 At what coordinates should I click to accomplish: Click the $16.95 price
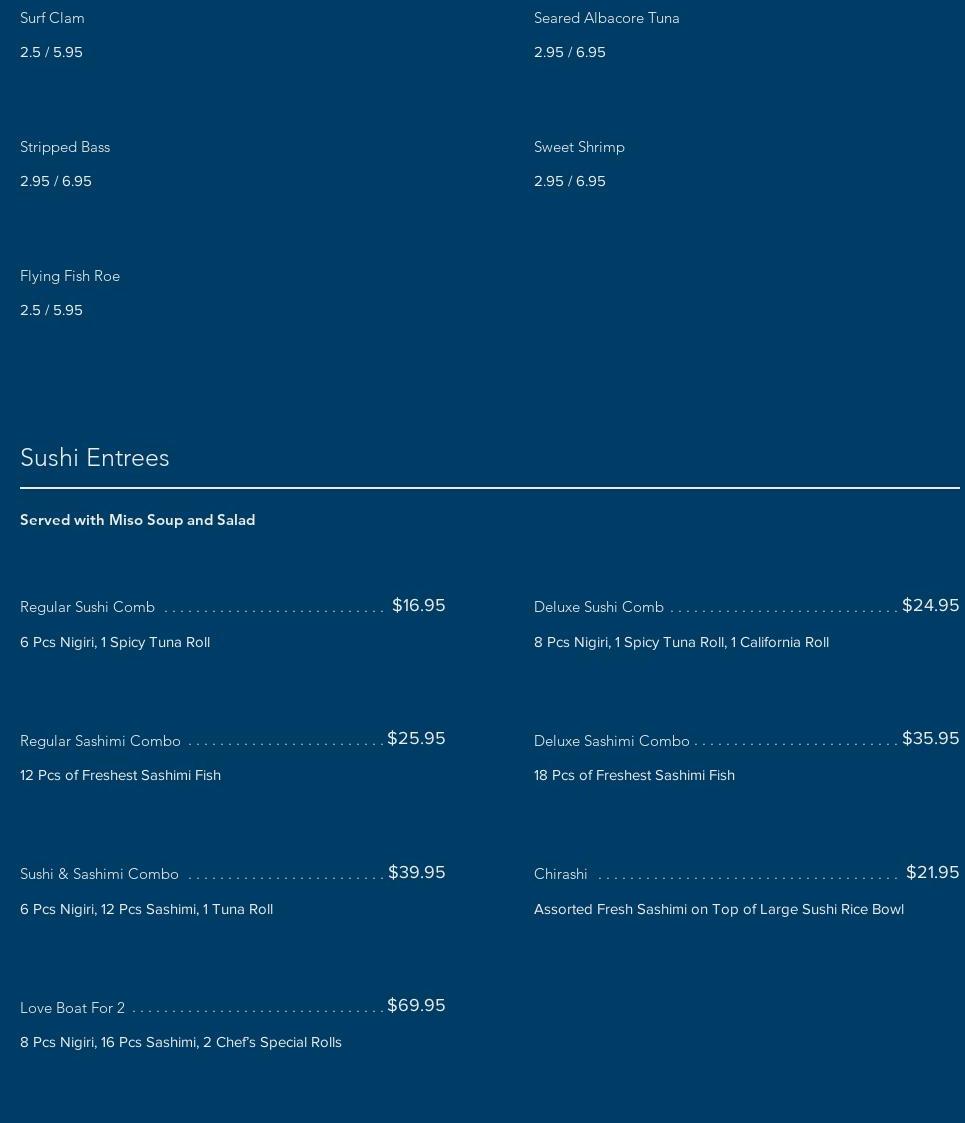418,605
